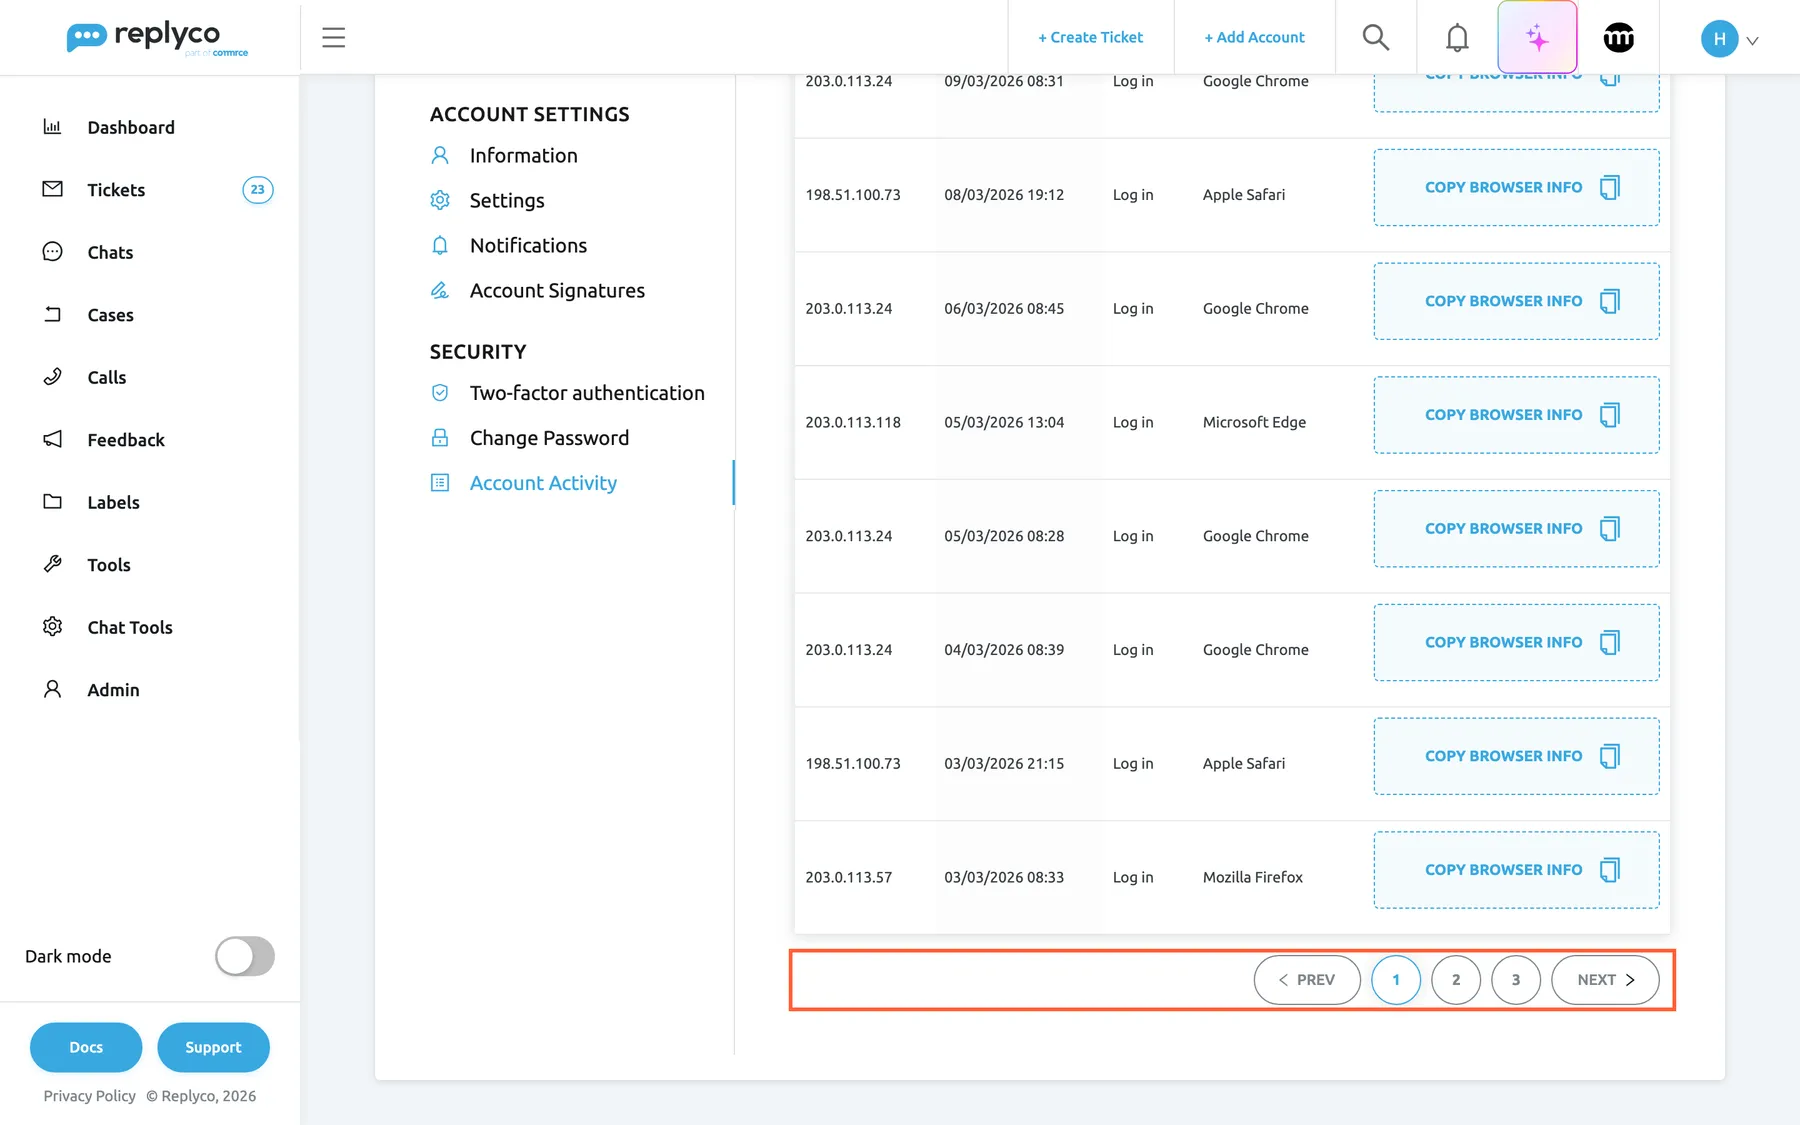Click the IP address 203.0.113.118
1800x1125 pixels.
point(853,423)
